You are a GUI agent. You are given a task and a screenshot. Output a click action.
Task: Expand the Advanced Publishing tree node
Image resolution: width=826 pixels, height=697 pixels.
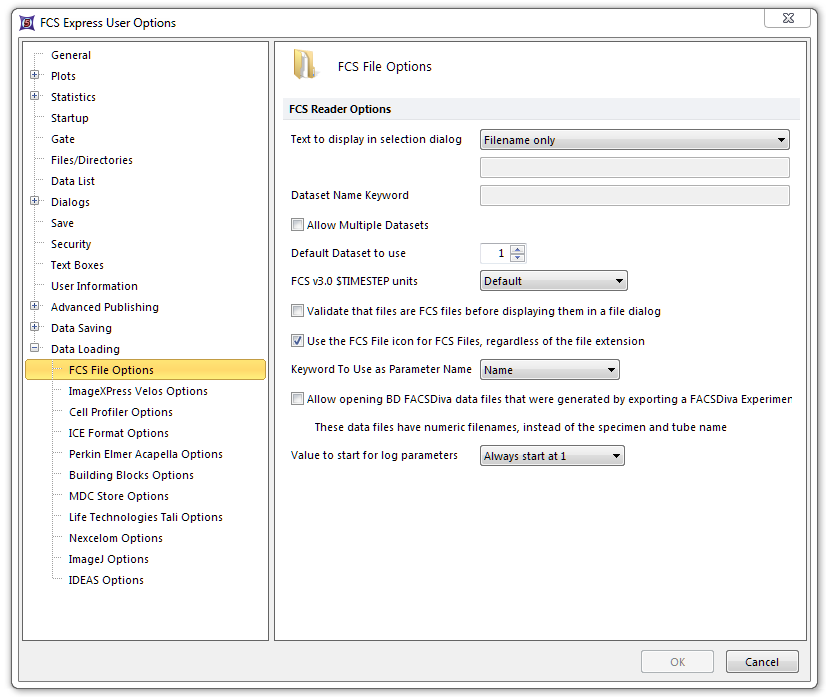(x=35, y=307)
